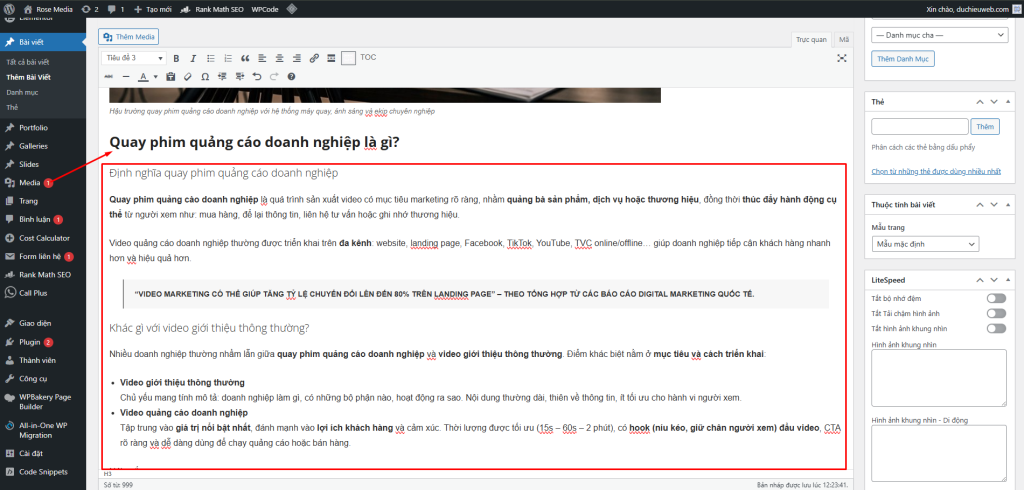
Task: Clear formatting with the eraser icon
Action: 188,76
